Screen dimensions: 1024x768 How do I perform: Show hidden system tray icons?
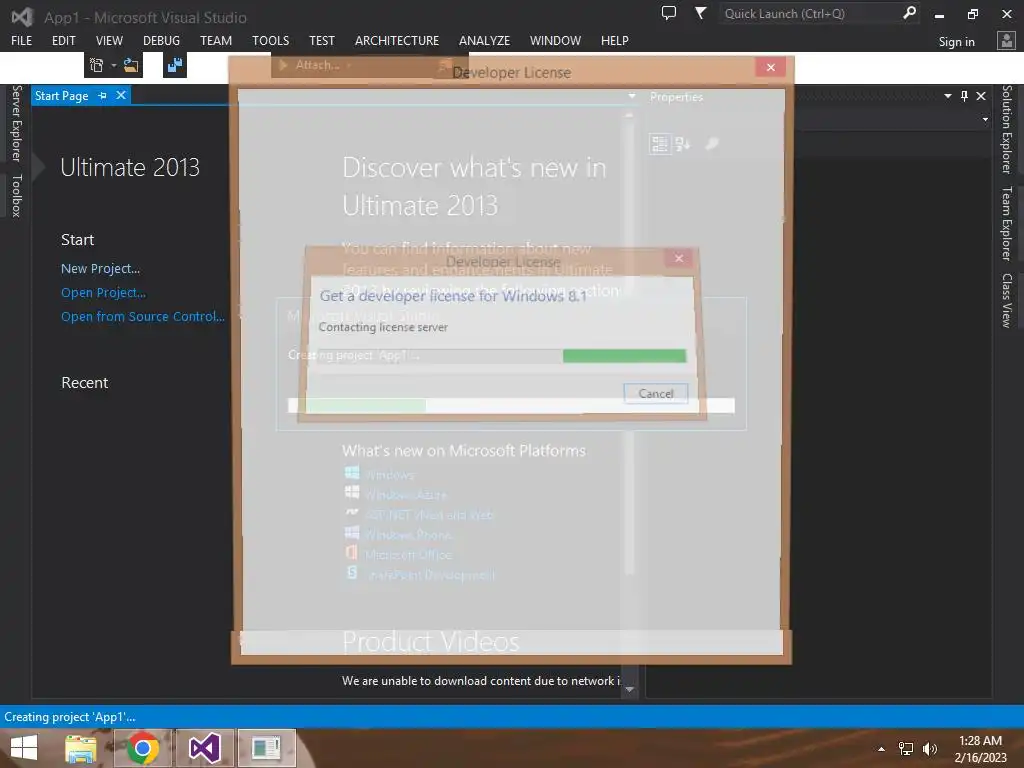881,749
